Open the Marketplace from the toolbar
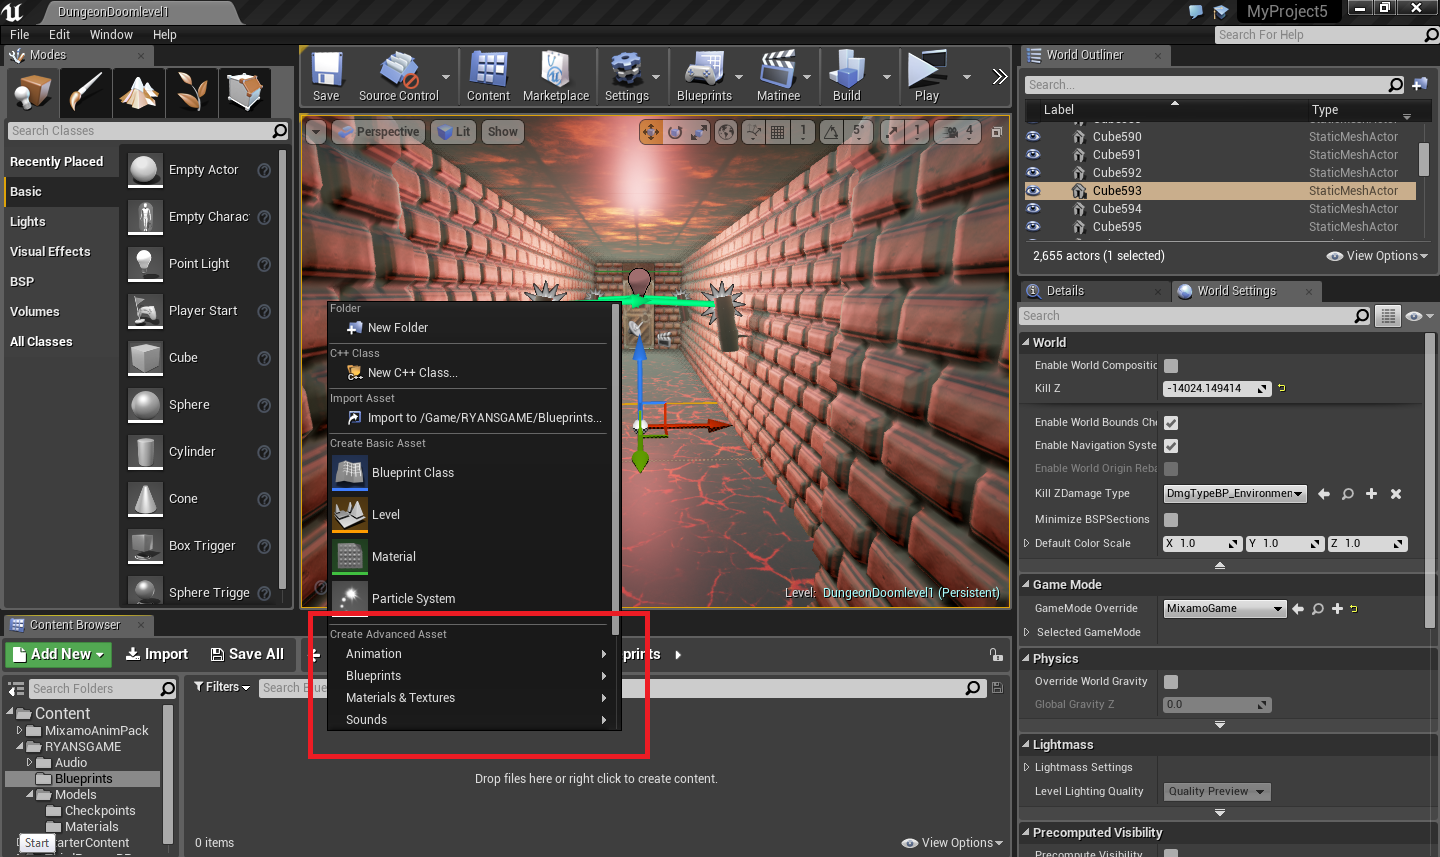The height and width of the screenshot is (857, 1440). pos(556,76)
